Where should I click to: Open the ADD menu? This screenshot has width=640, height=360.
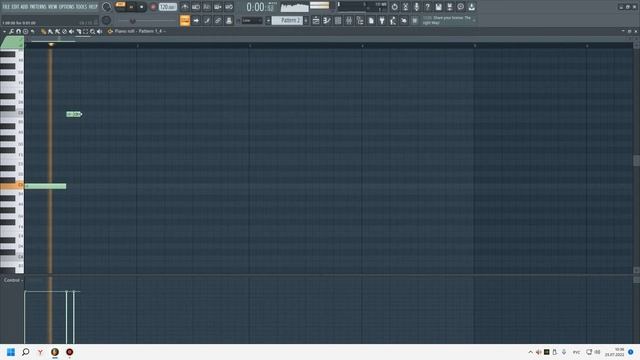coord(24,7)
